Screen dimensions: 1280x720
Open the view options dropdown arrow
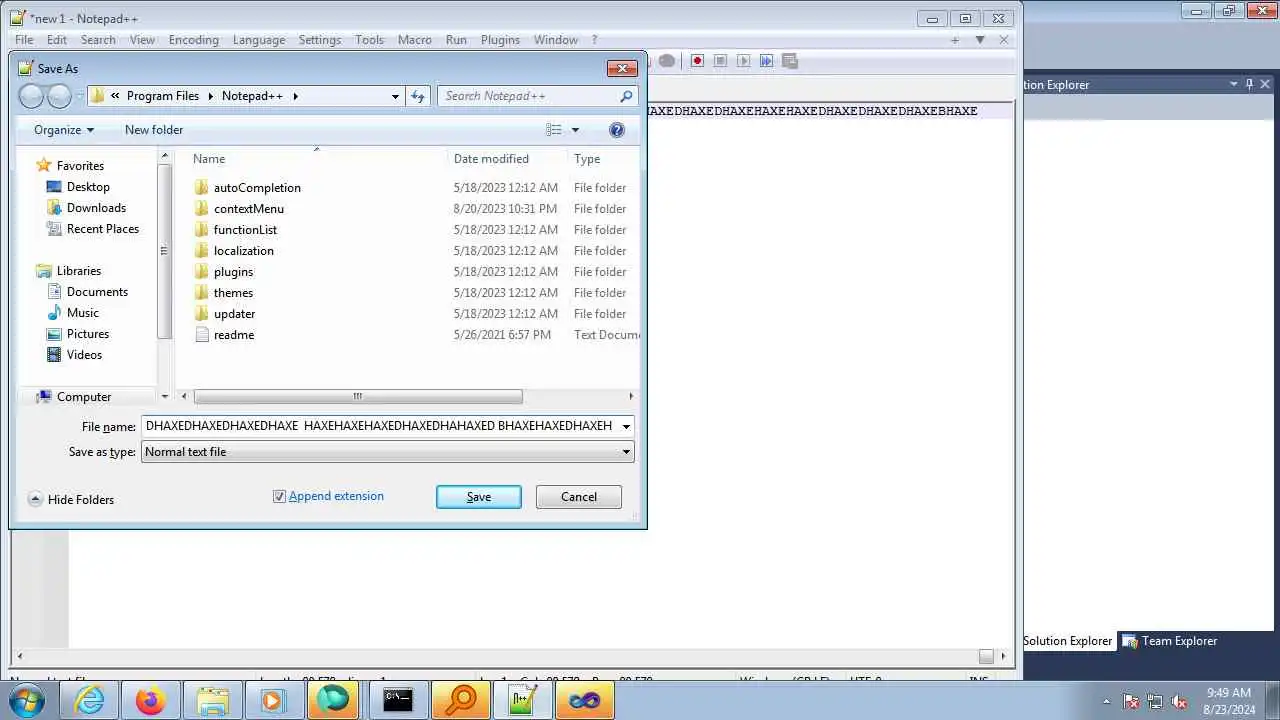pyautogui.click(x=575, y=130)
